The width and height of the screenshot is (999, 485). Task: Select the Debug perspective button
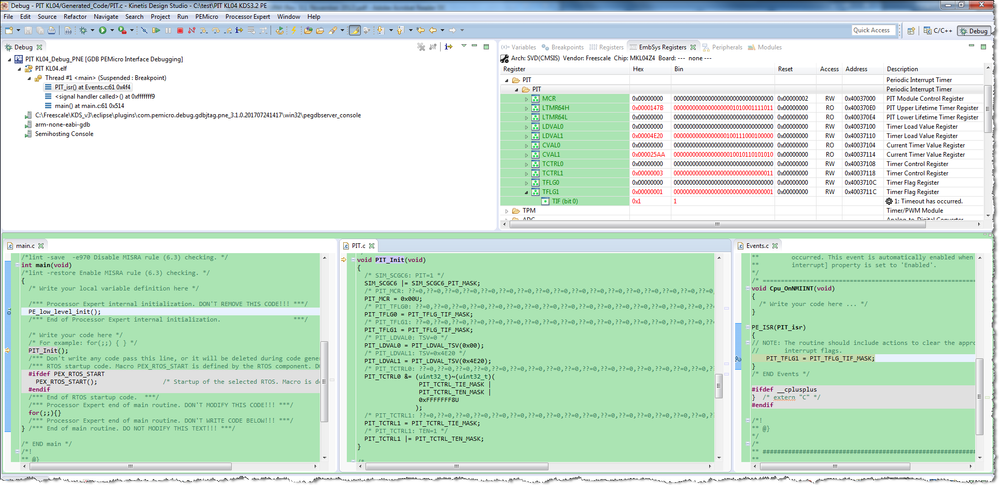click(x=975, y=31)
